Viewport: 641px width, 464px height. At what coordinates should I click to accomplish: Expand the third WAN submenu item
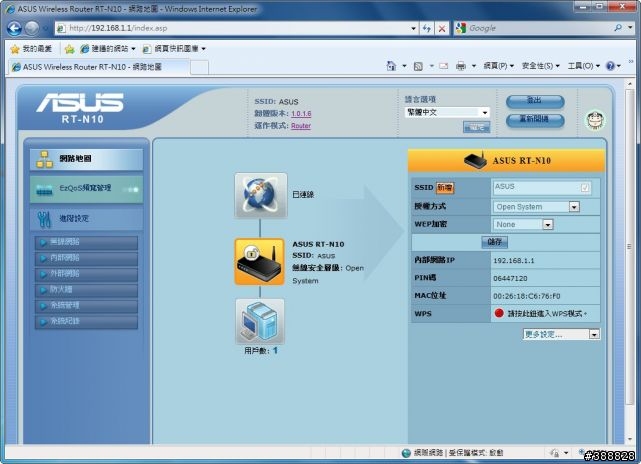tap(86, 274)
